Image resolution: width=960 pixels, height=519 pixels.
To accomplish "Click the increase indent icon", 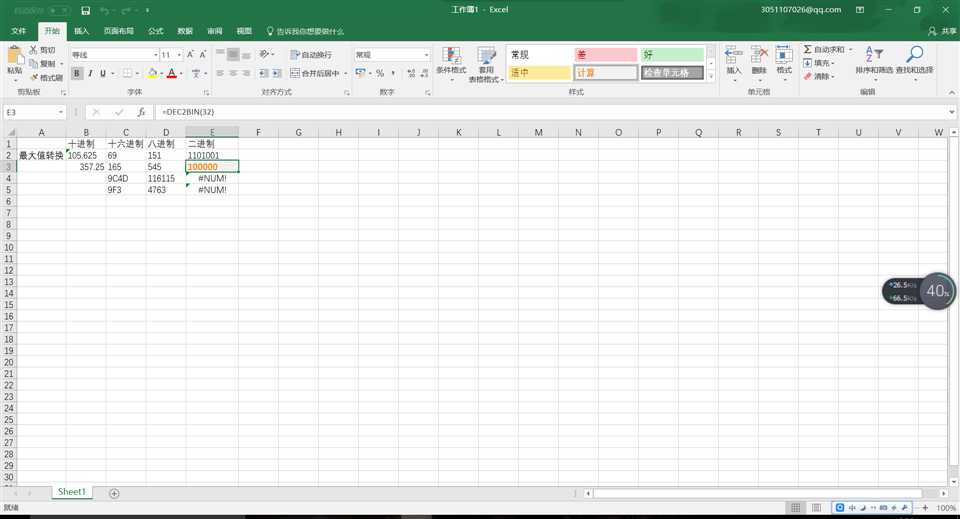I will click(277, 73).
